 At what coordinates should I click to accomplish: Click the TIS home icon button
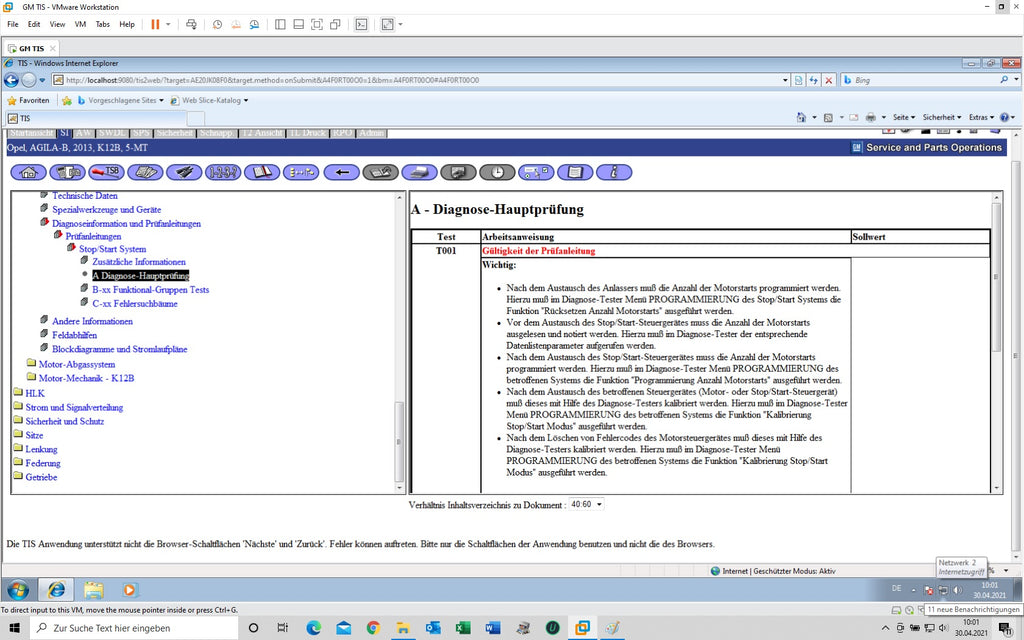pyautogui.click(x=28, y=172)
